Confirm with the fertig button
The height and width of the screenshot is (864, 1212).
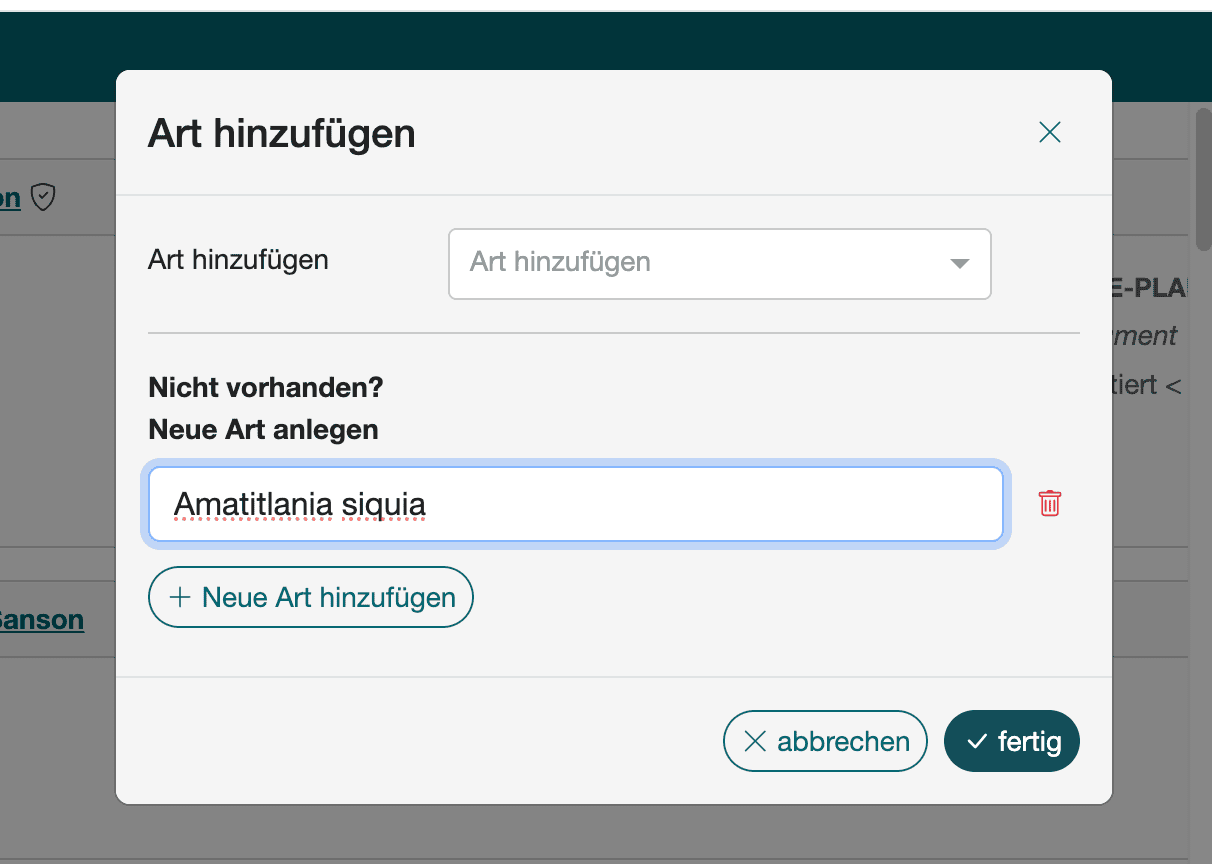1011,741
